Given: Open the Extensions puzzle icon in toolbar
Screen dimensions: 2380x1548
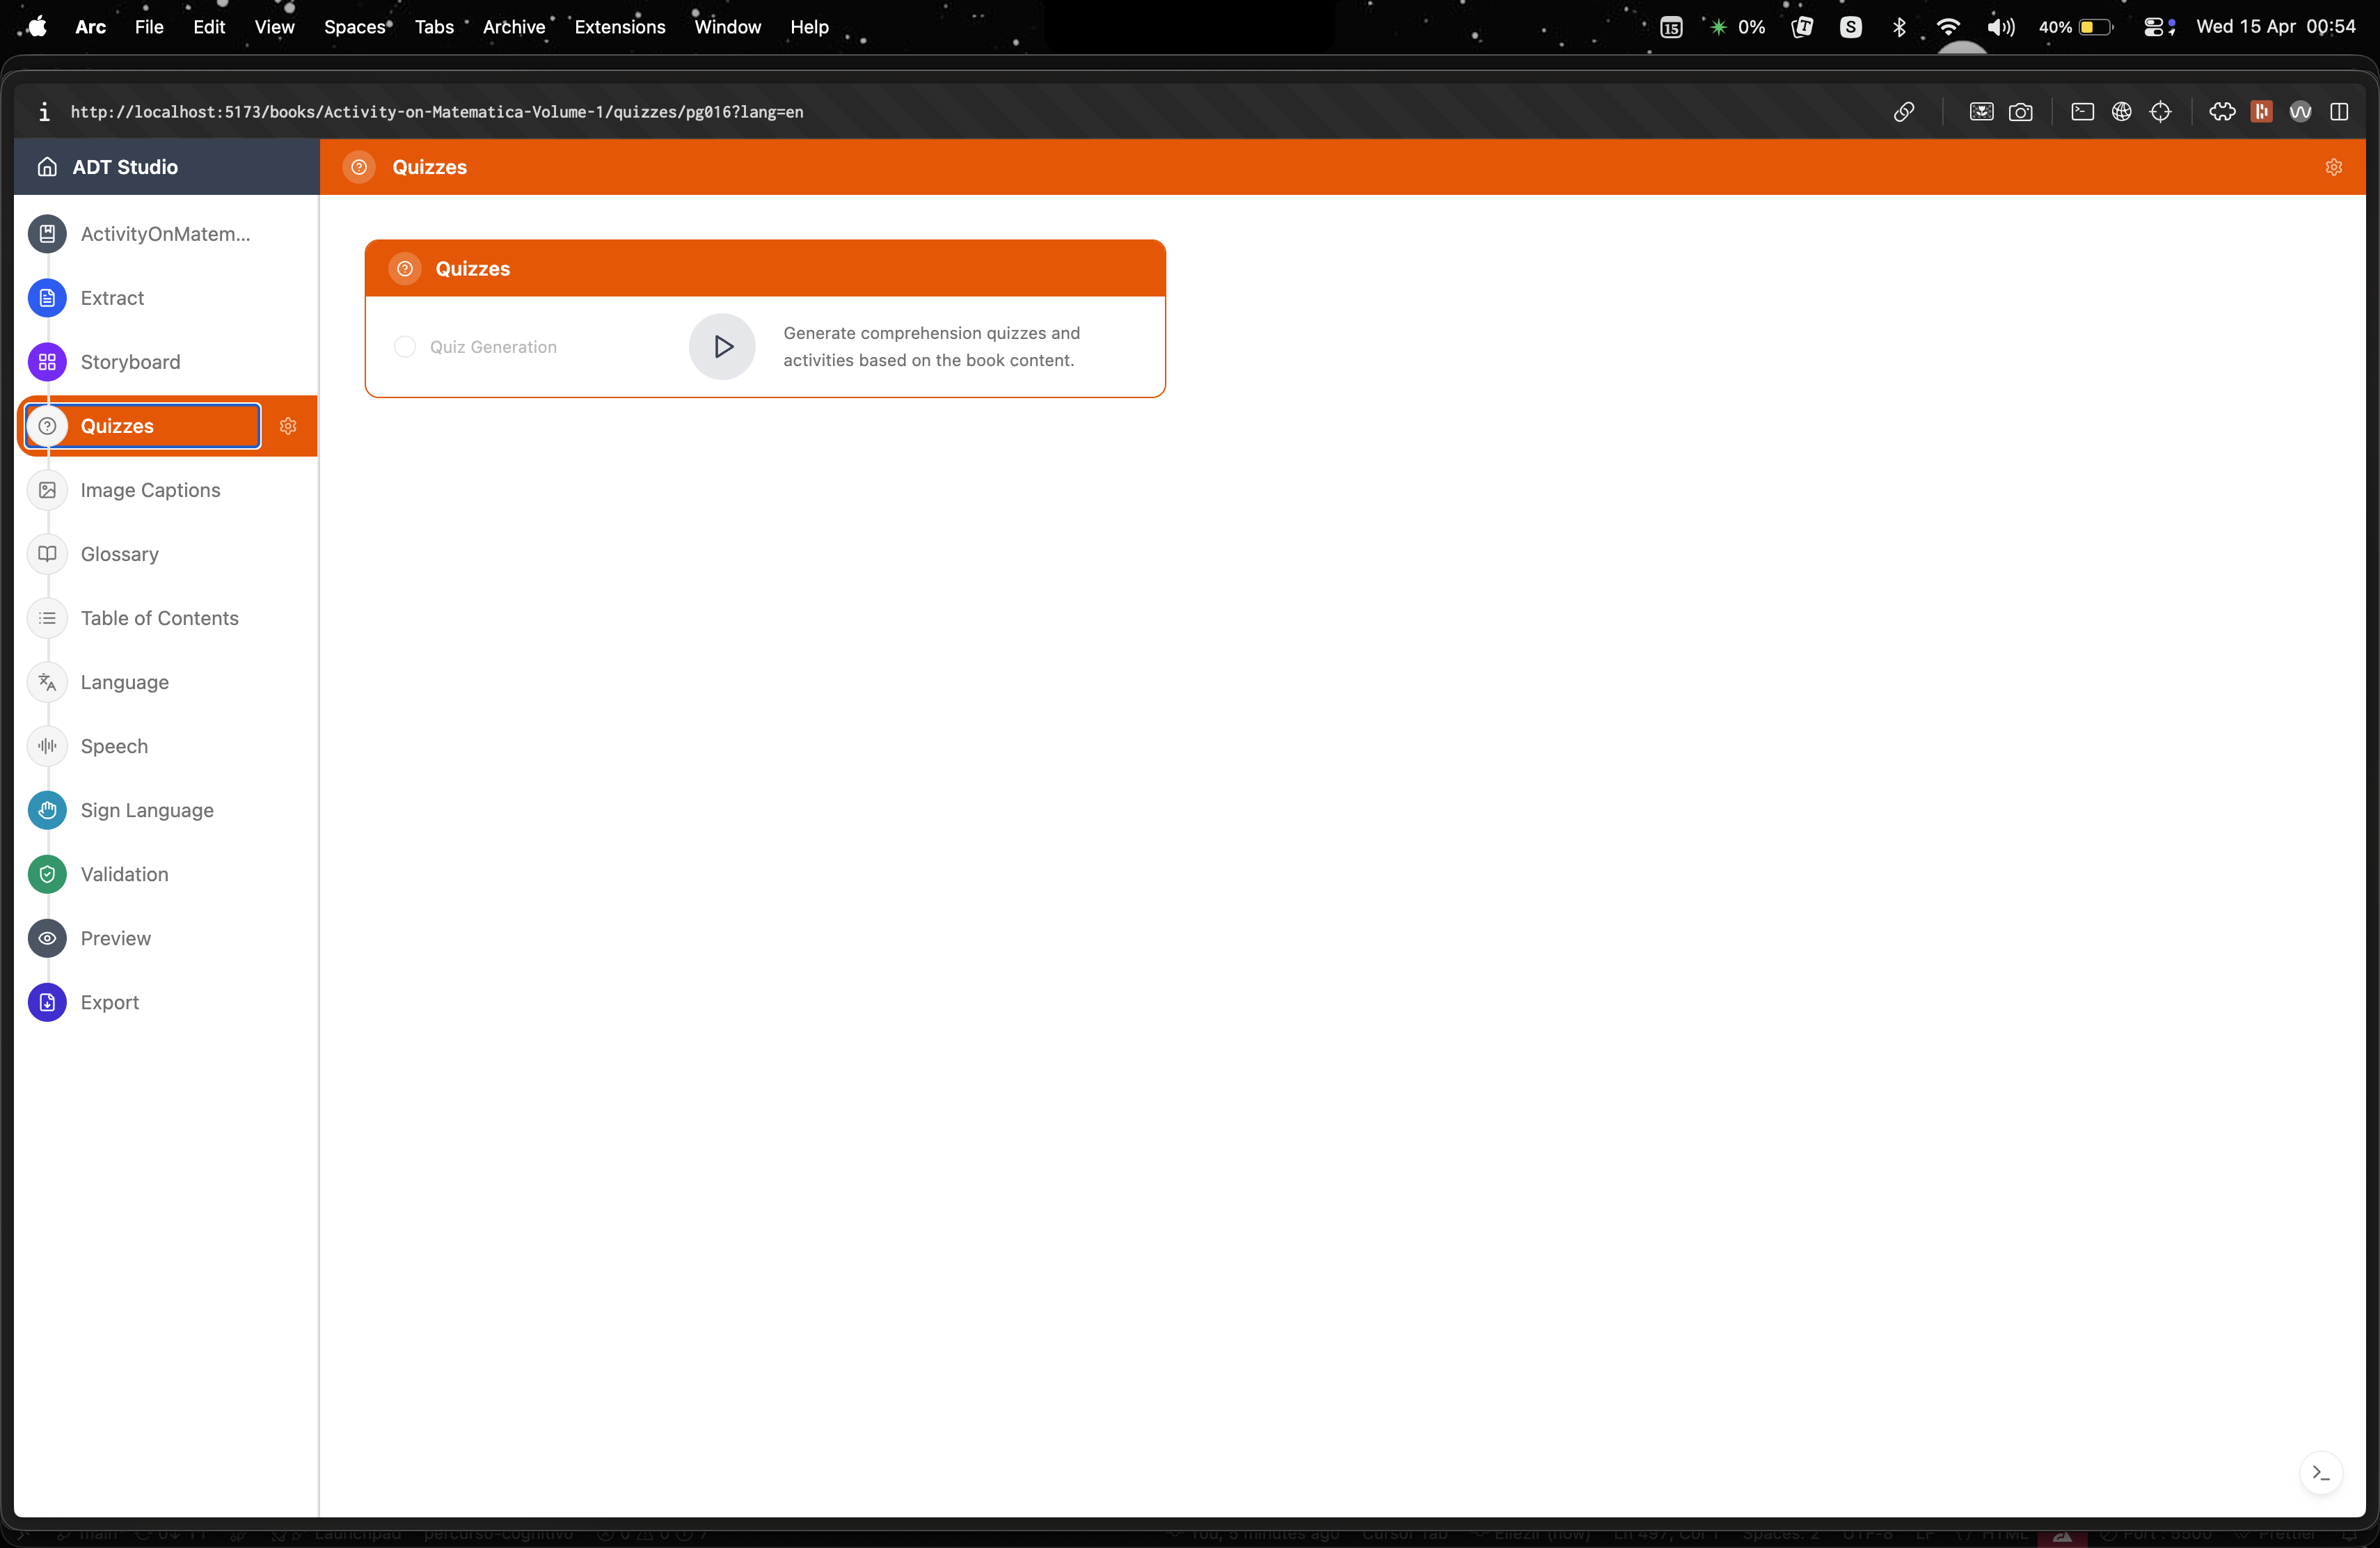Looking at the screenshot, I should pyautogui.click(x=2222, y=112).
